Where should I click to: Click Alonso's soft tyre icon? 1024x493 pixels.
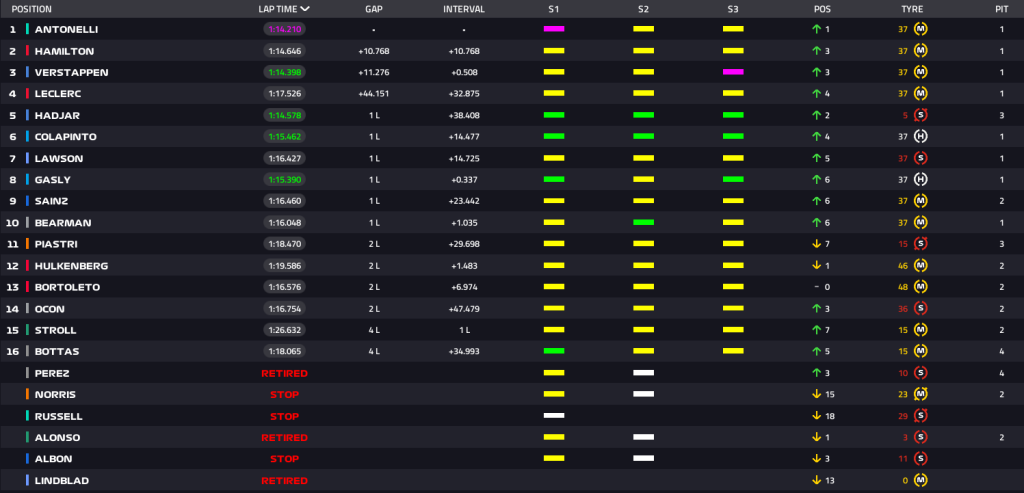tap(921, 437)
